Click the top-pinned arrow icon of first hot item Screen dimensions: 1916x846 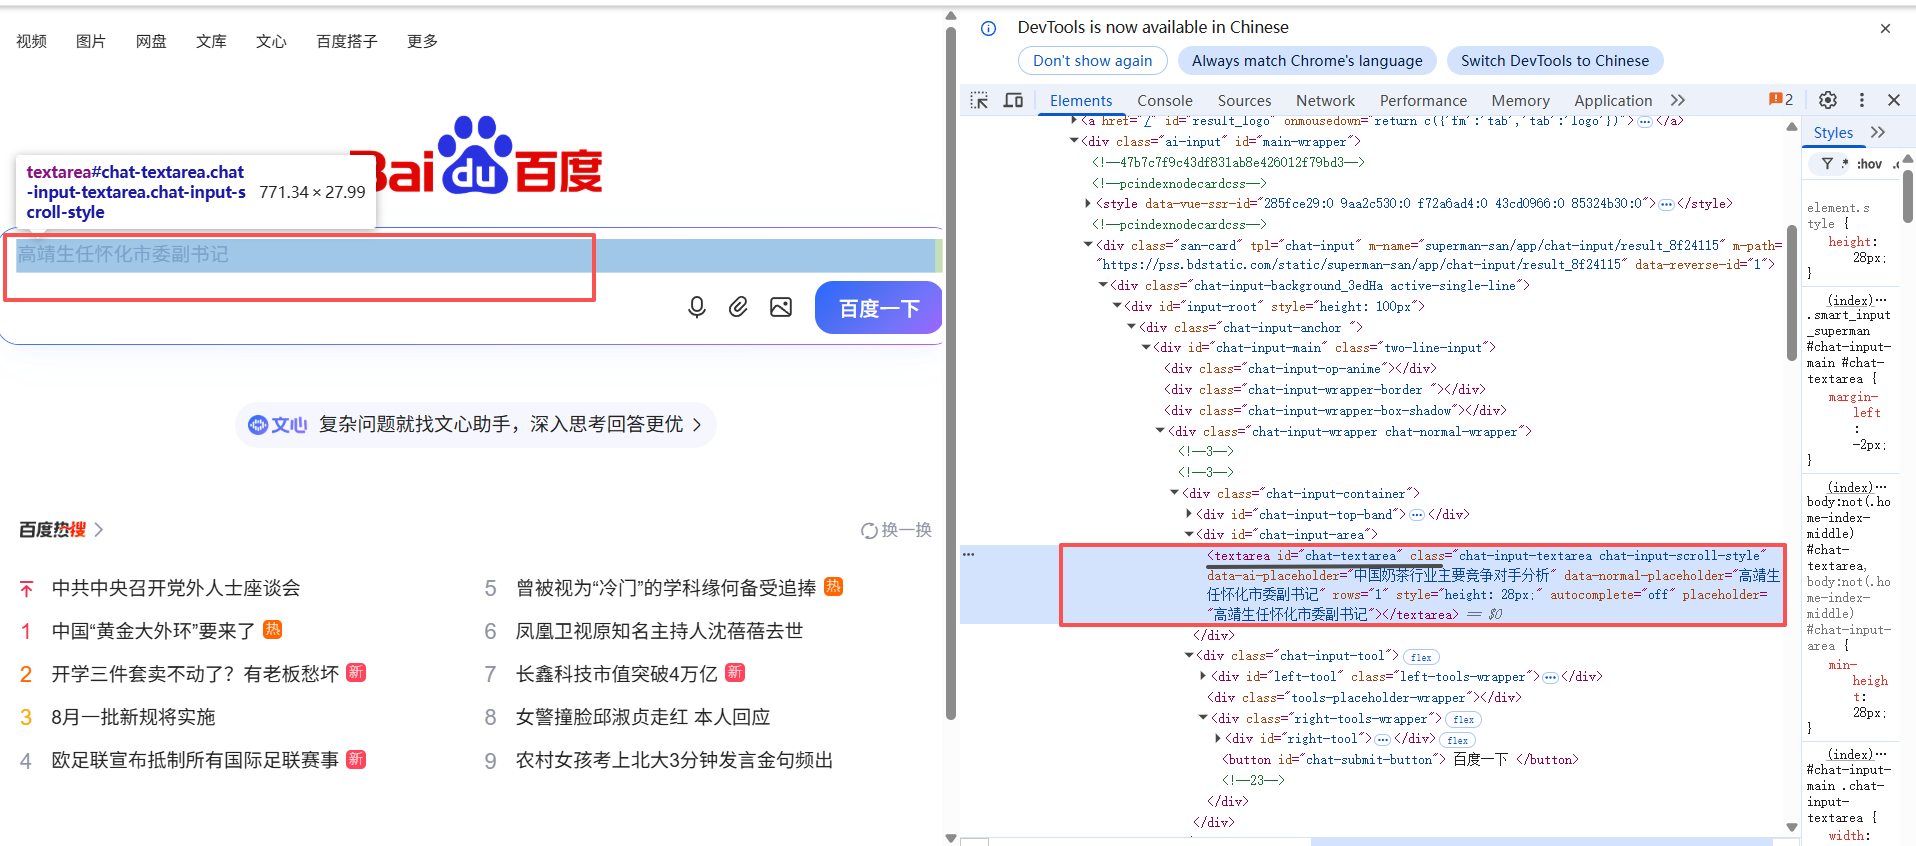point(26,589)
